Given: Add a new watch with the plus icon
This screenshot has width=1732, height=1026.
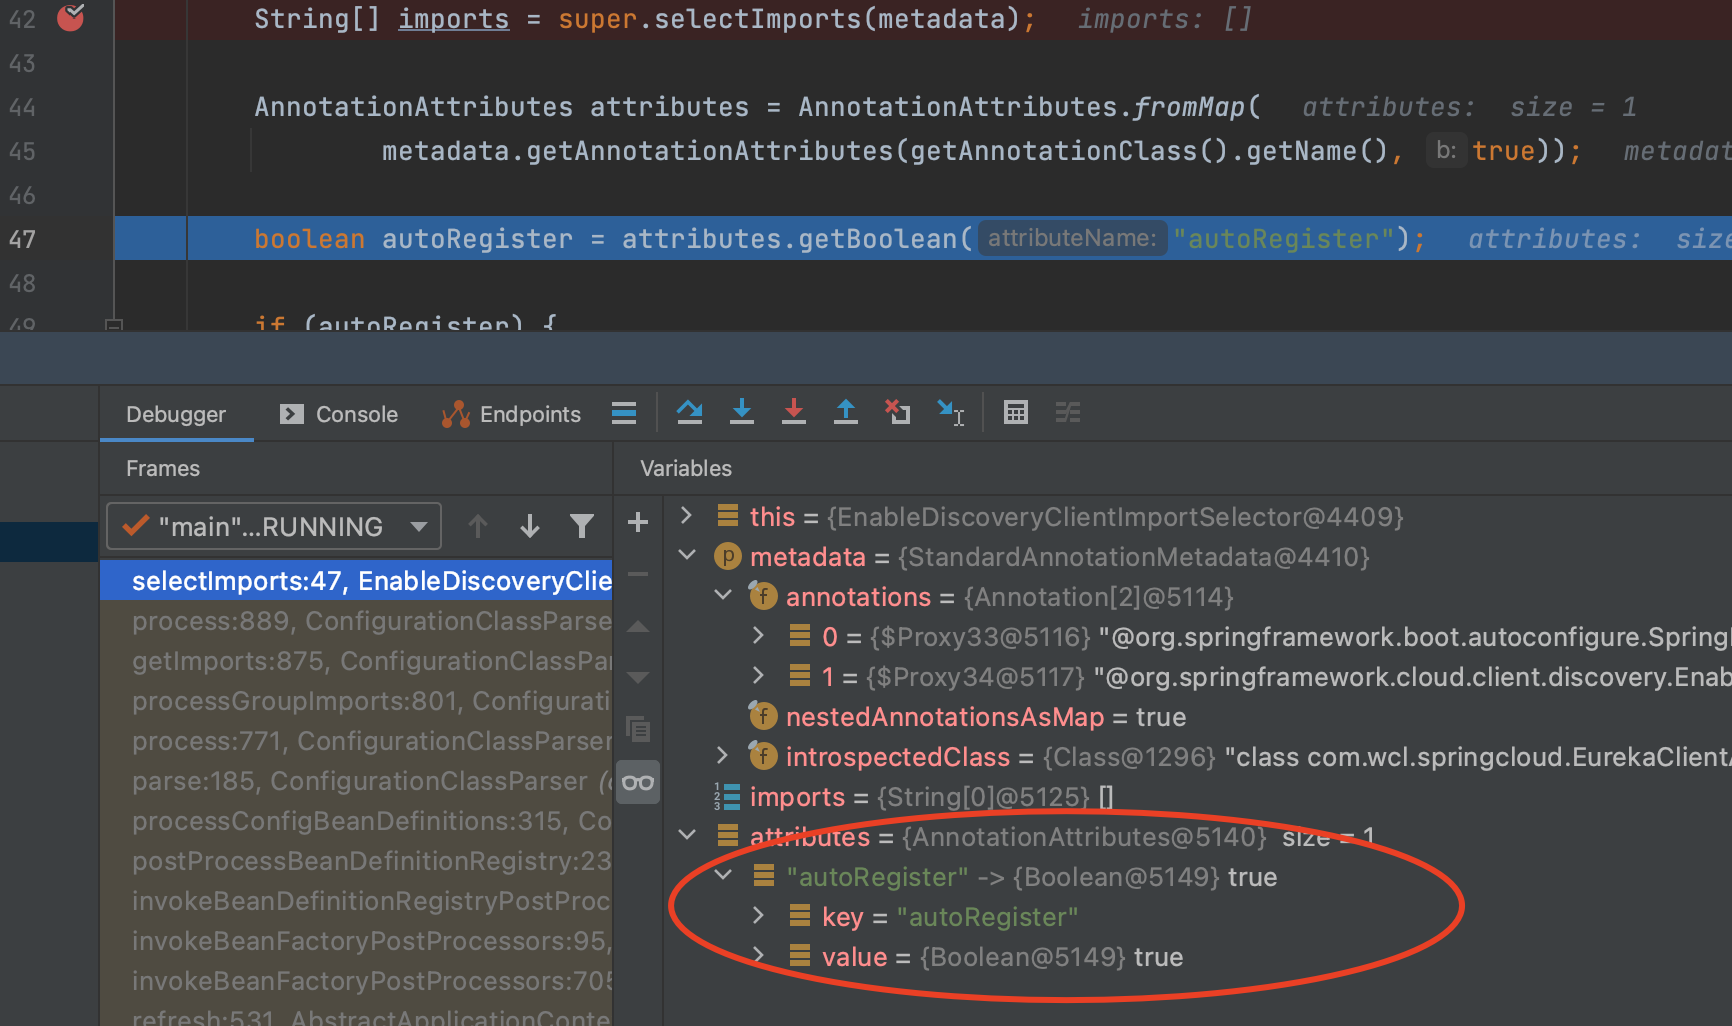Looking at the screenshot, I should [638, 522].
